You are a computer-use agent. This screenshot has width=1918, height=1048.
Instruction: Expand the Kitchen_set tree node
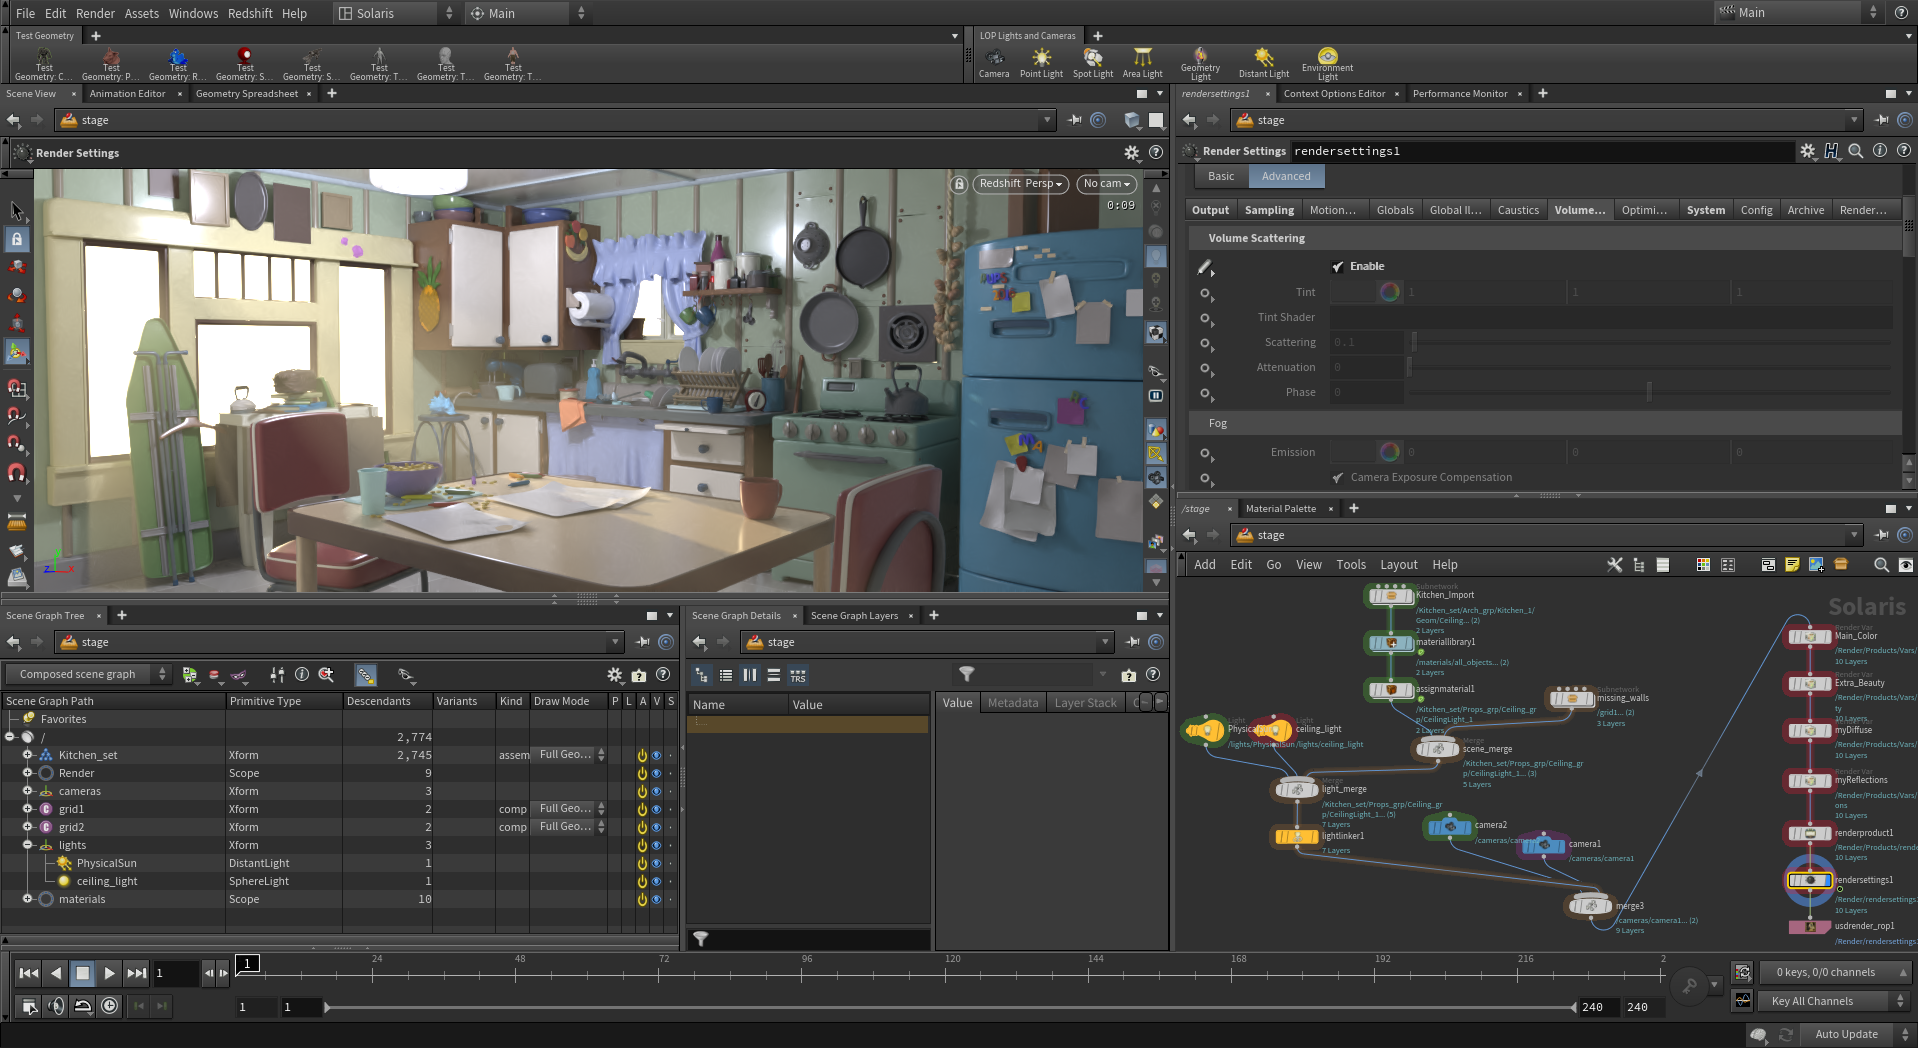[x=28, y=755]
